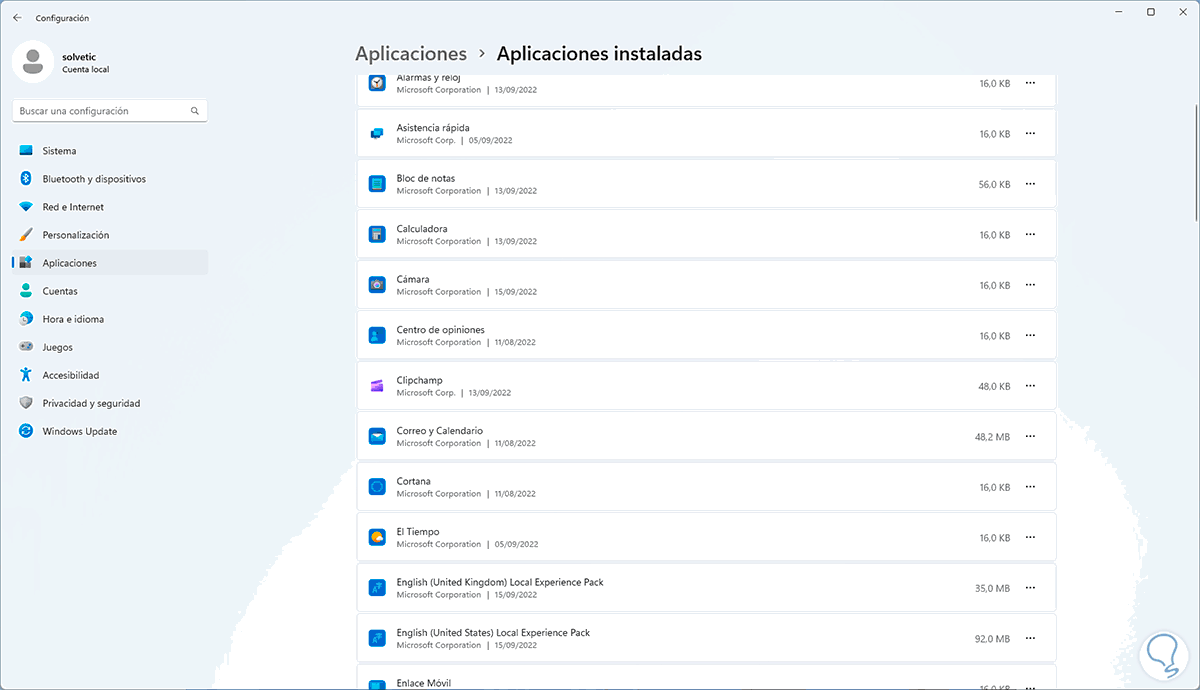Click the English (United Kingdom) pack icon

tap(377, 588)
